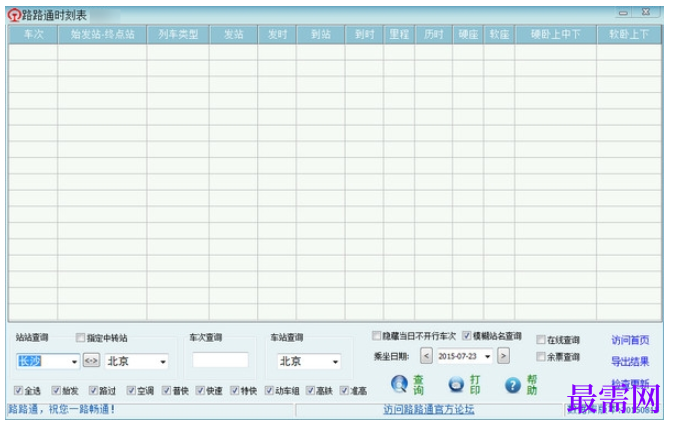Go to next travel date arrow
This screenshot has width=679, height=430.
503,356
